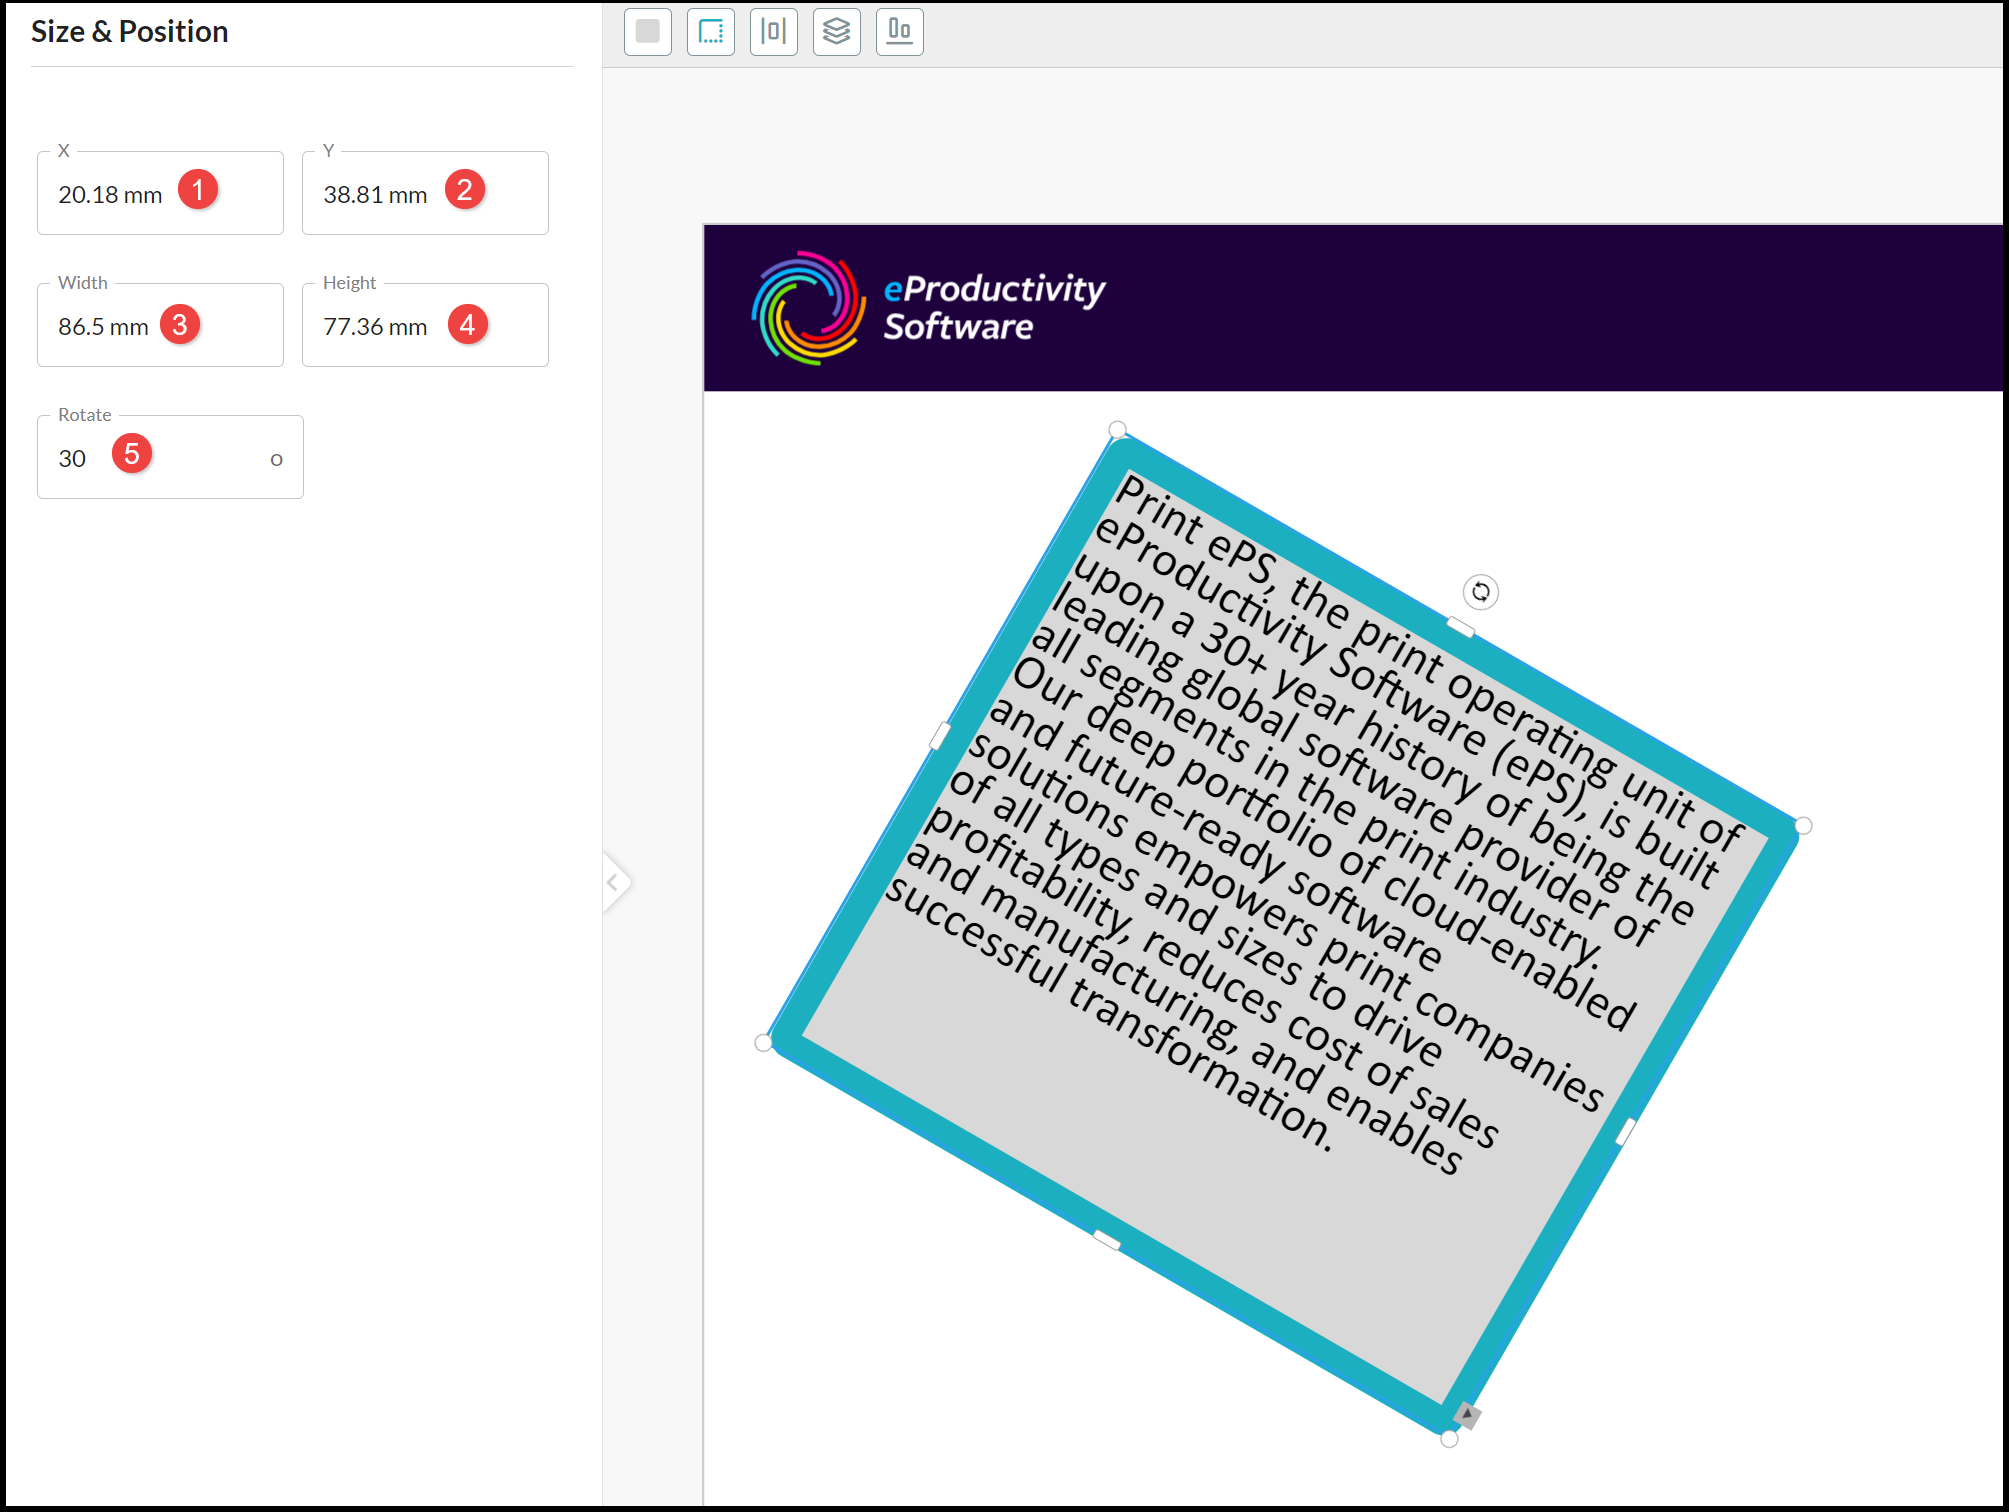Click the bottom corner resize handle
Screen dimensions: 2009x1512
click(x=1449, y=1439)
